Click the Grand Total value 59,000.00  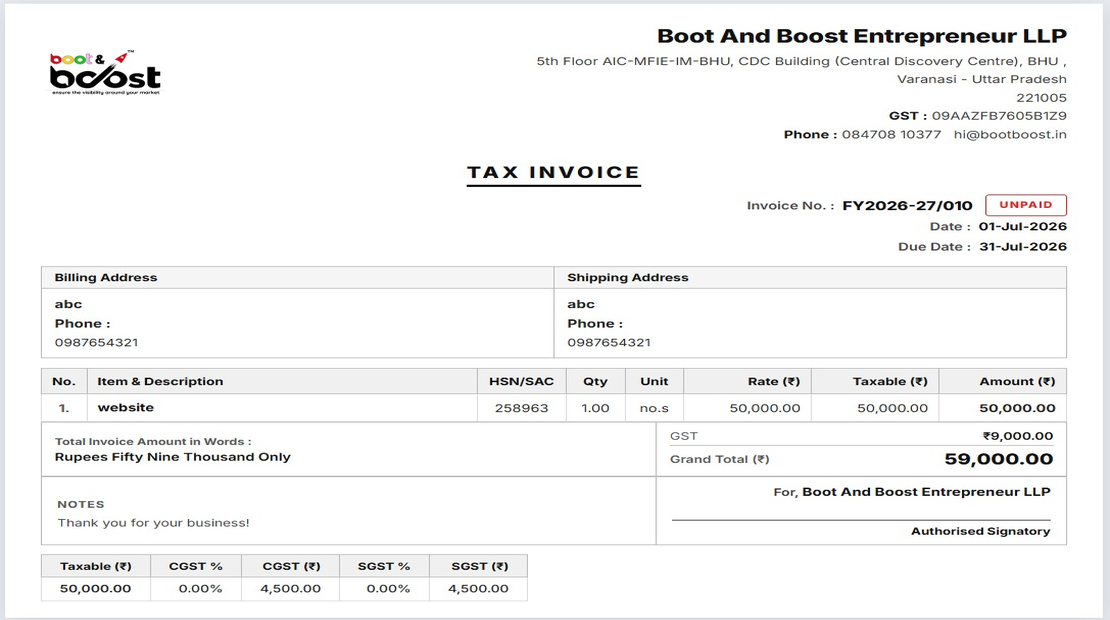(x=999, y=459)
